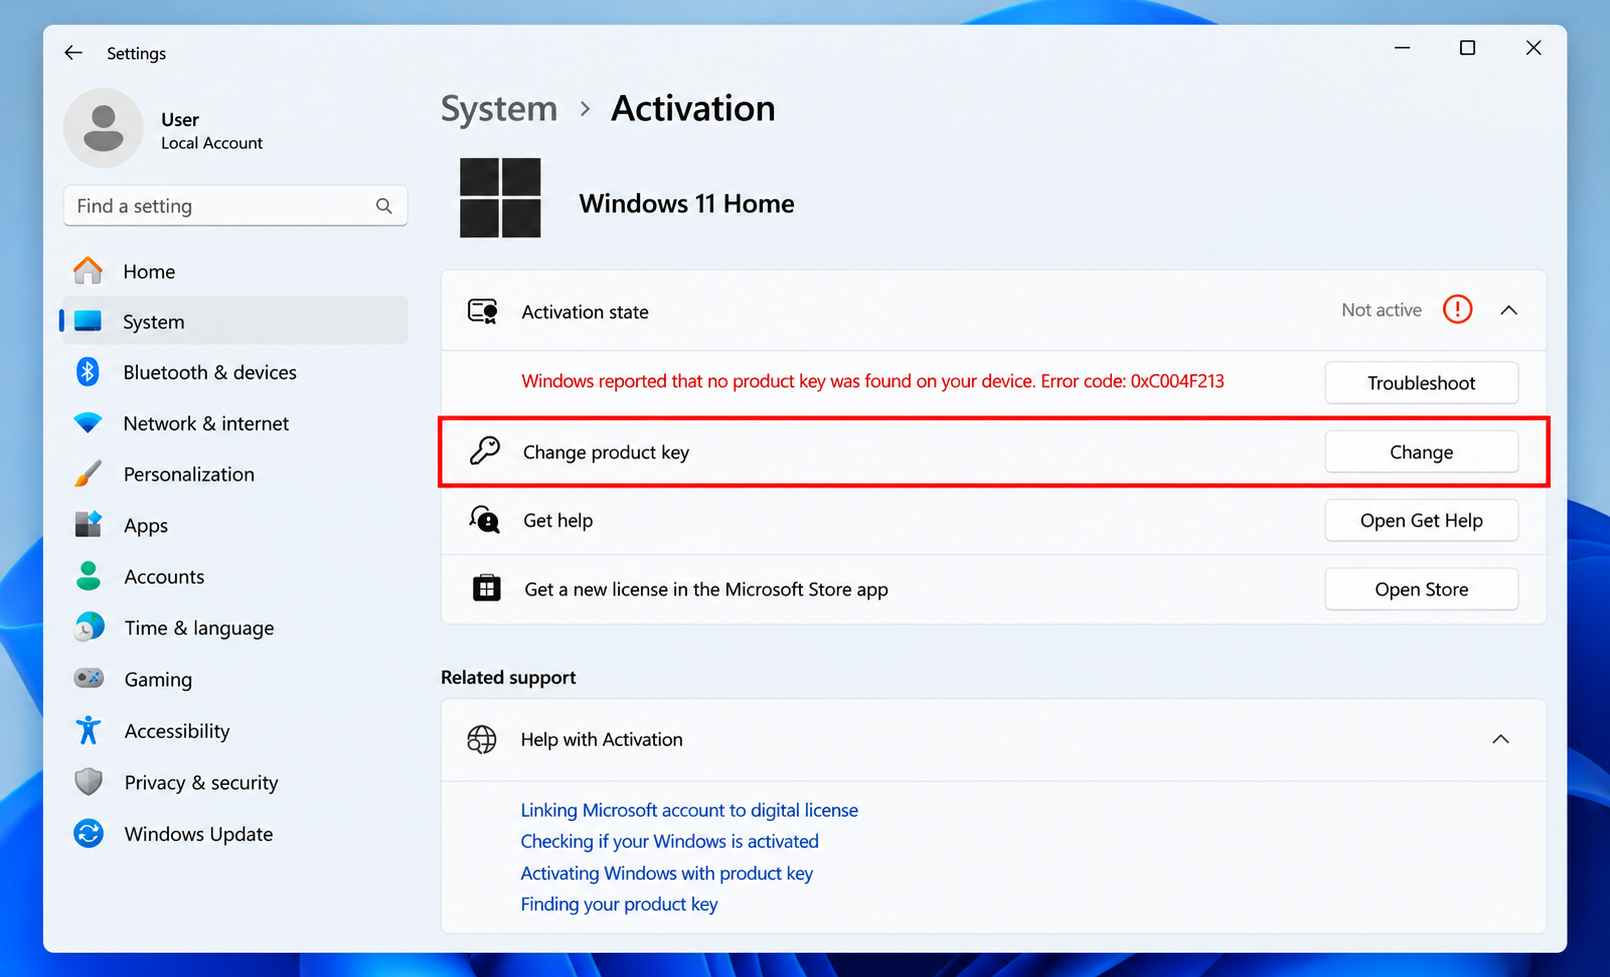Click the Apps icon in sidebar

coord(88,525)
